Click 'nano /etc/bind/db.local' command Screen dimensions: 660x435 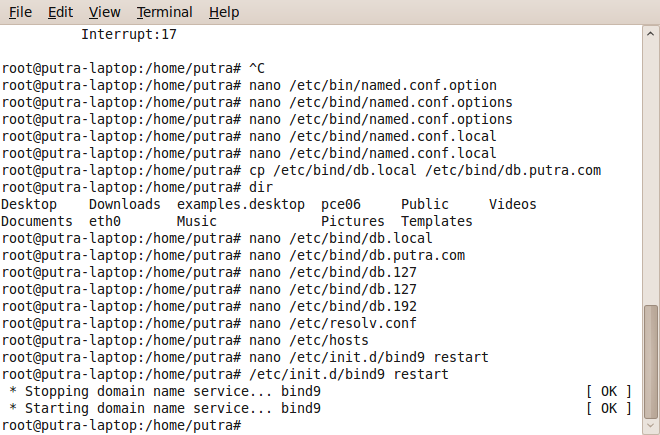[x=341, y=238]
